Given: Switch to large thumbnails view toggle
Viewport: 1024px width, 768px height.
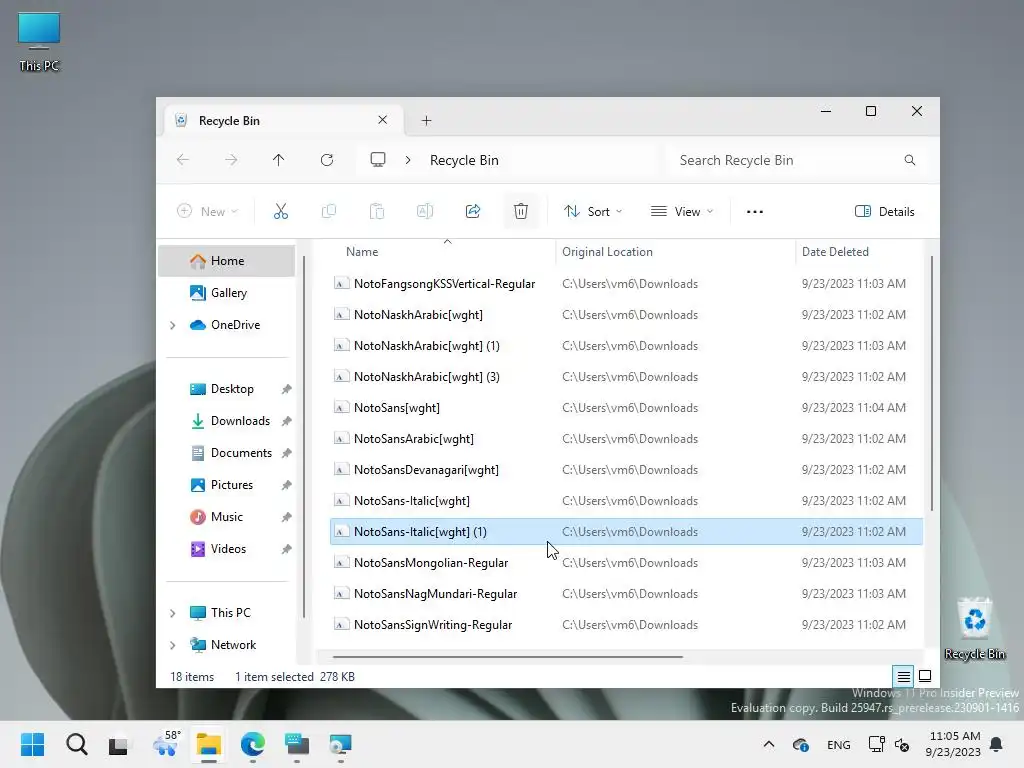Looking at the screenshot, I should tap(925, 677).
